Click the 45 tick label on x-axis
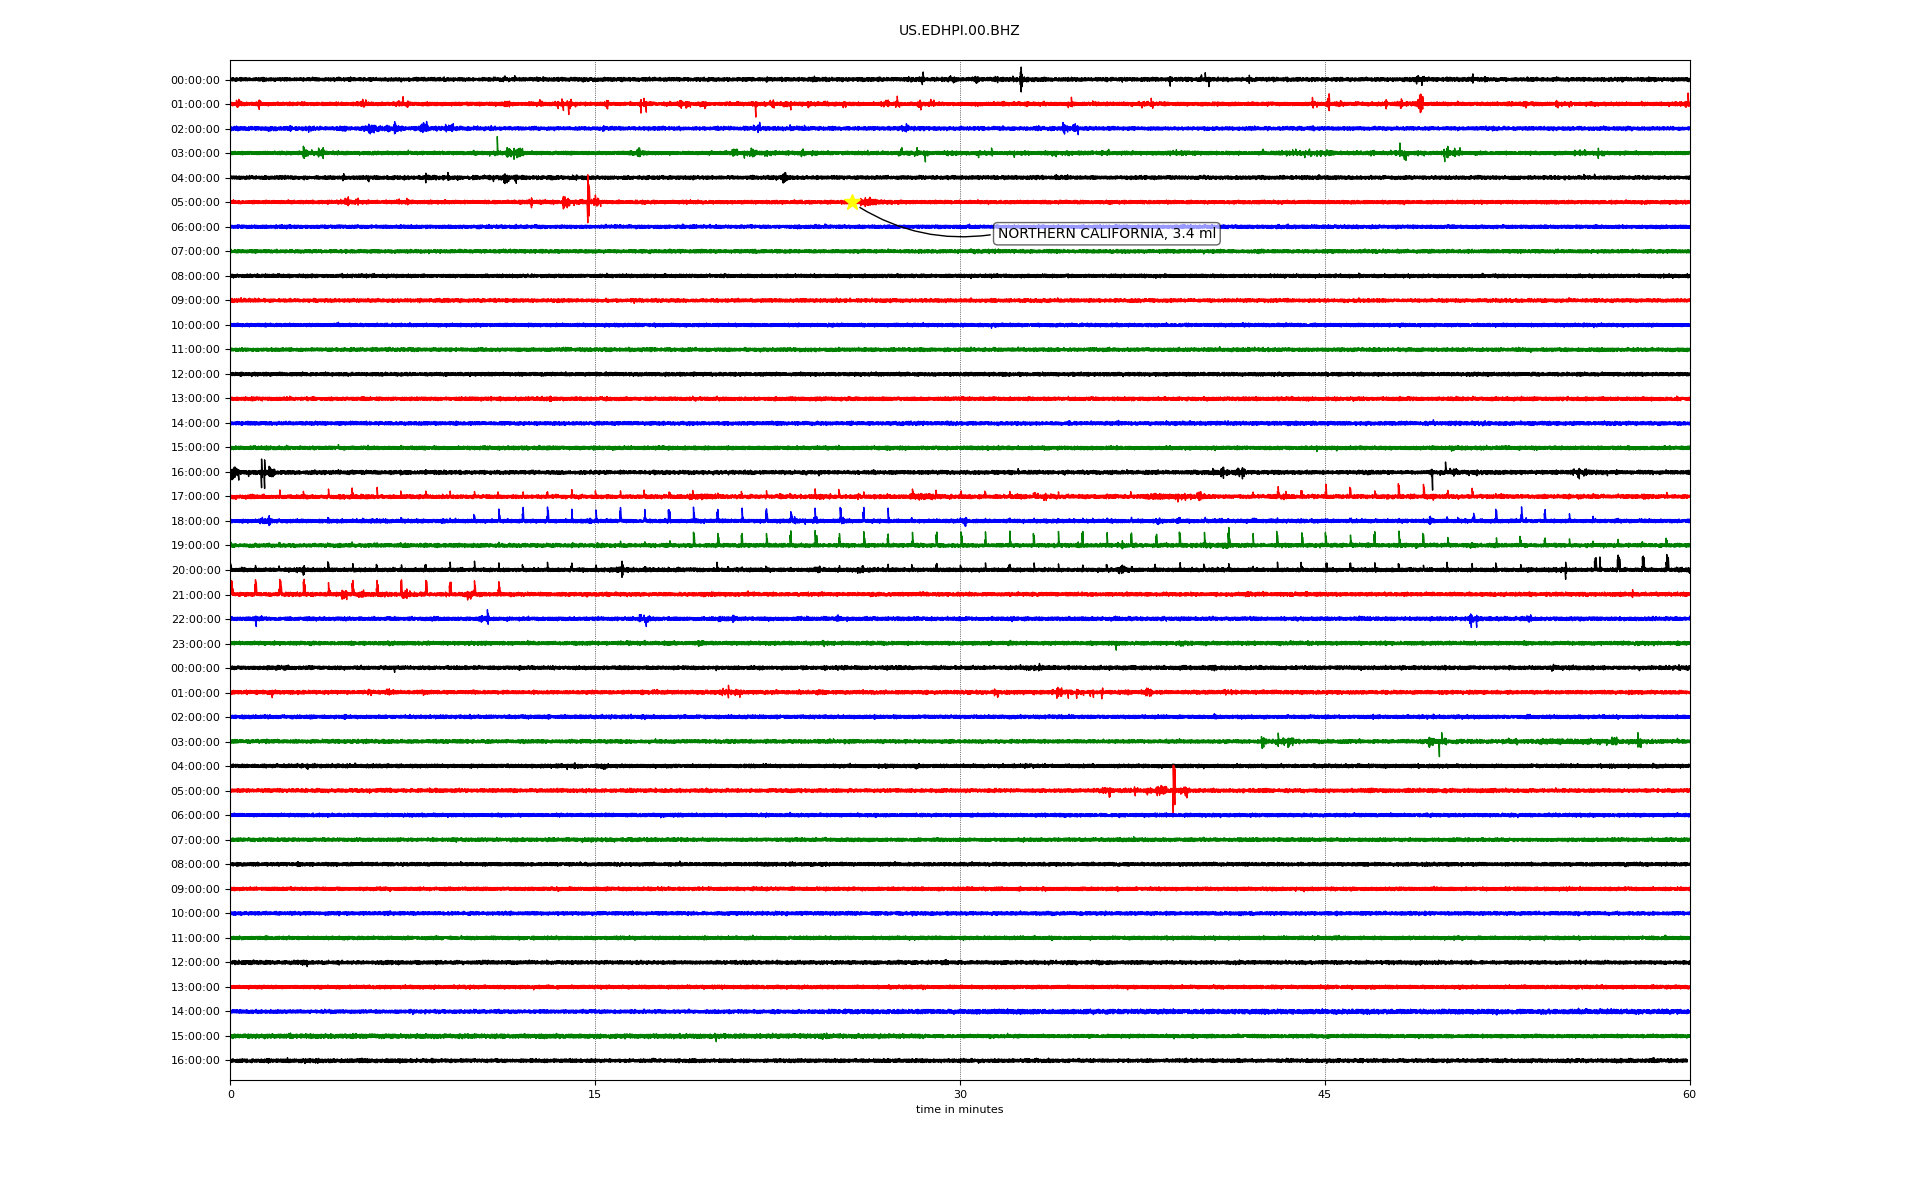 1324,1094
